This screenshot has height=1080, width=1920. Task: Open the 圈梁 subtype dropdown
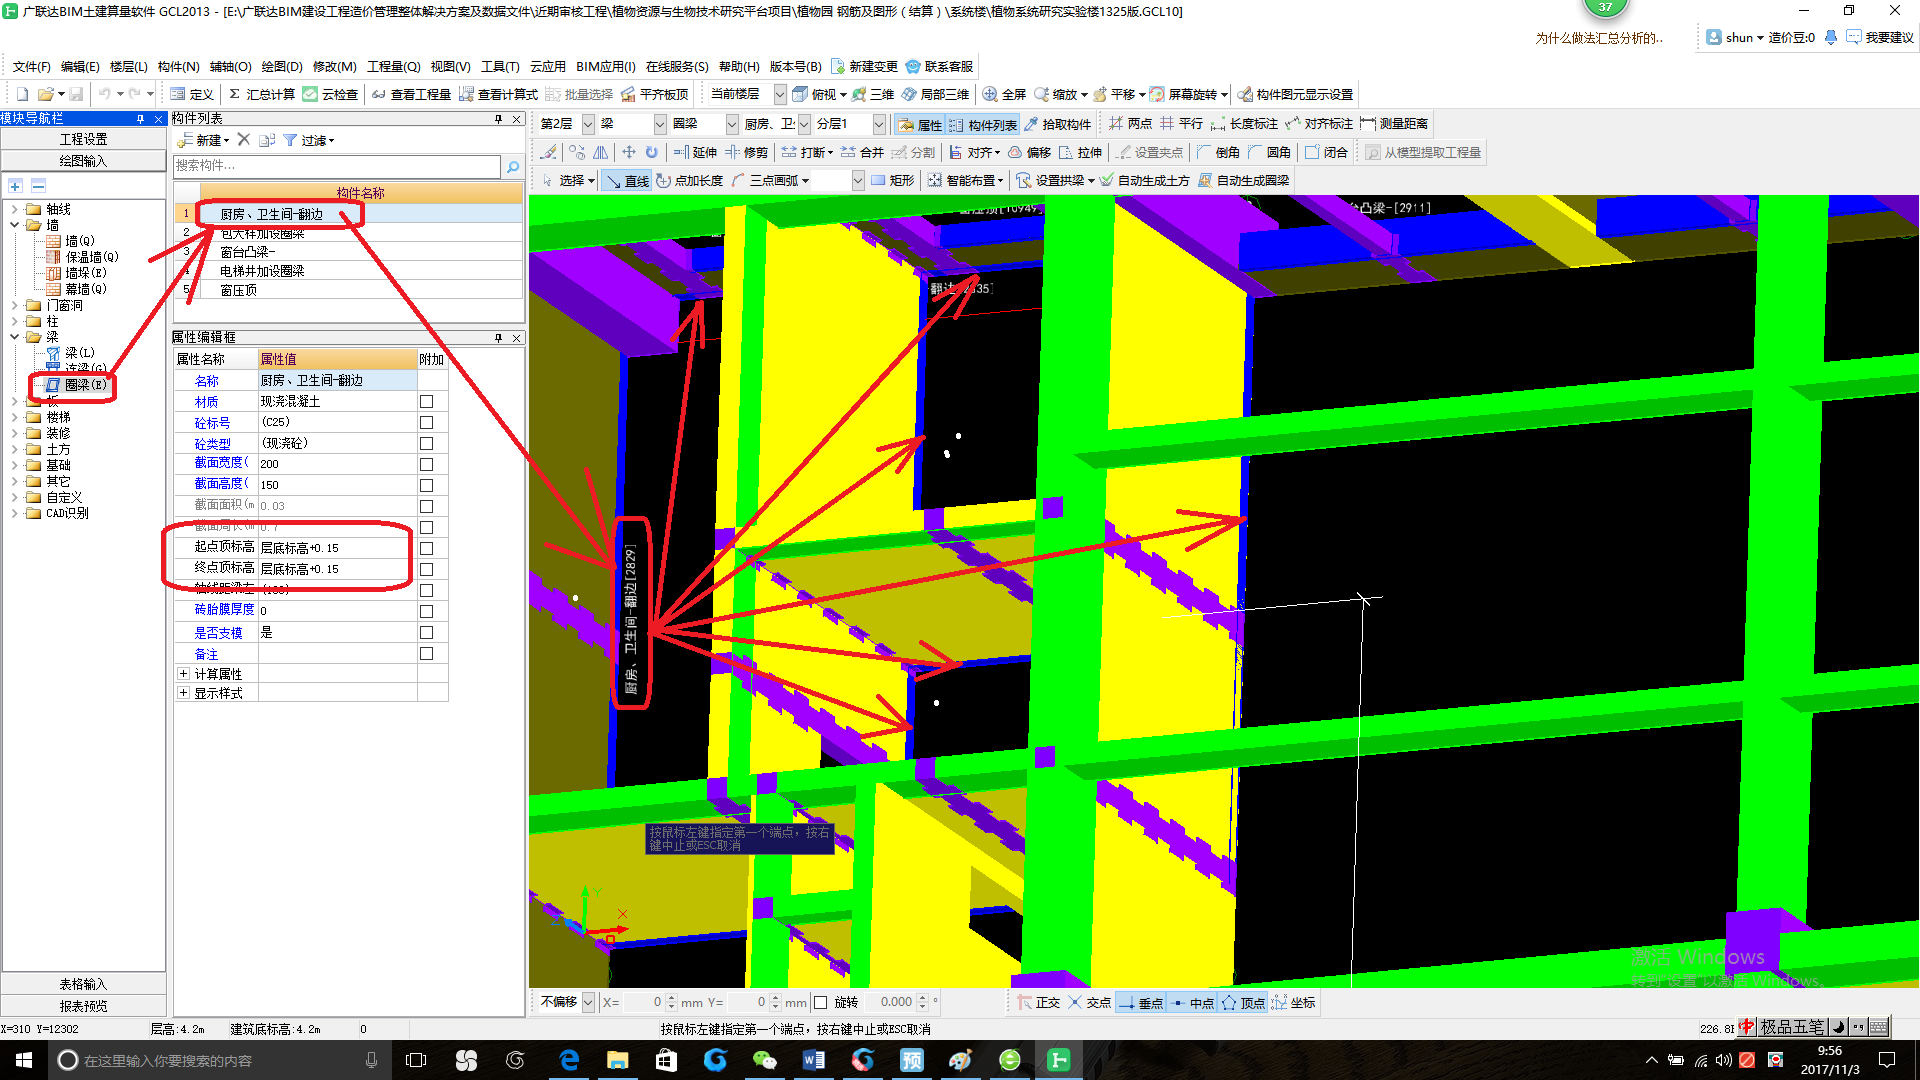[732, 124]
